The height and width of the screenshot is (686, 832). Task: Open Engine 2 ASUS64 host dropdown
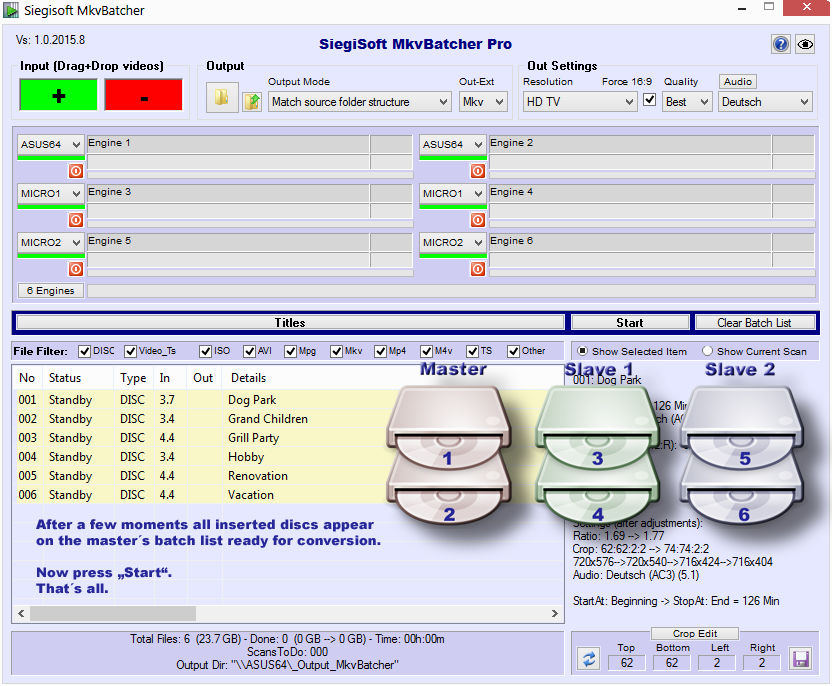click(453, 144)
